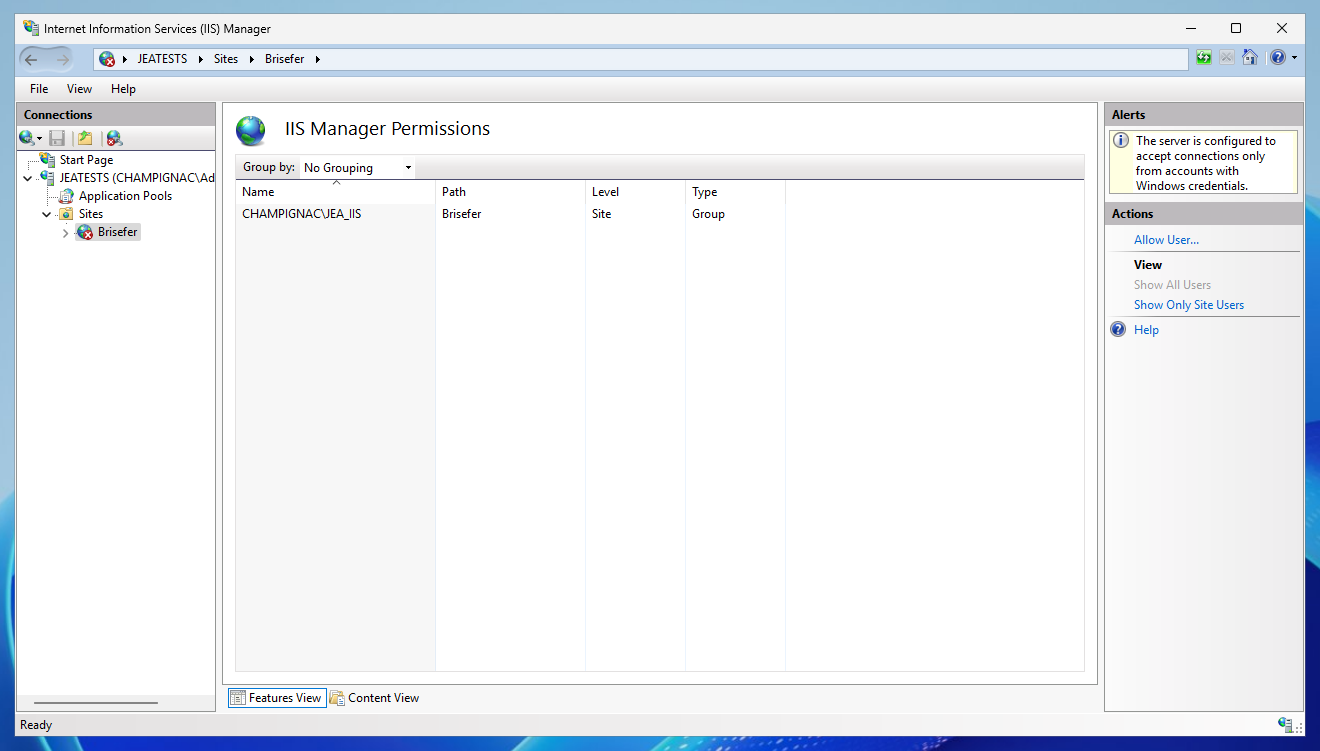The width and height of the screenshot is (1320, 751).
Task: Click the Site level cell
Action: coord(601,214)
